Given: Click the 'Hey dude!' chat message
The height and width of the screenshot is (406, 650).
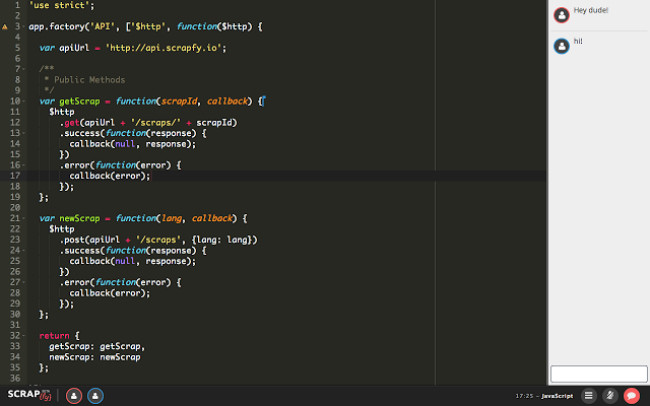Looking at the screenshot, I should [x=591, y=11].
